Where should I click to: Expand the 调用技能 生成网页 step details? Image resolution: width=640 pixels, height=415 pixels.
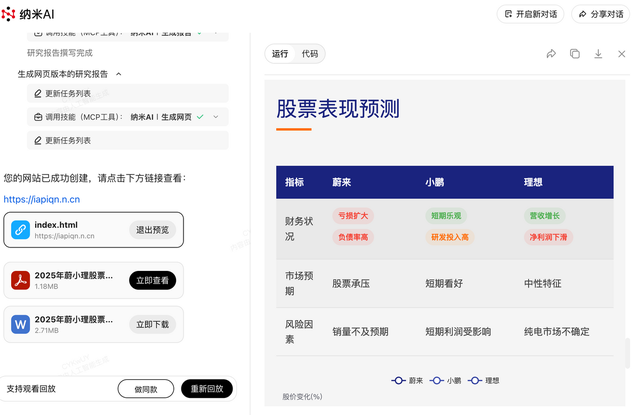point(215,117)
